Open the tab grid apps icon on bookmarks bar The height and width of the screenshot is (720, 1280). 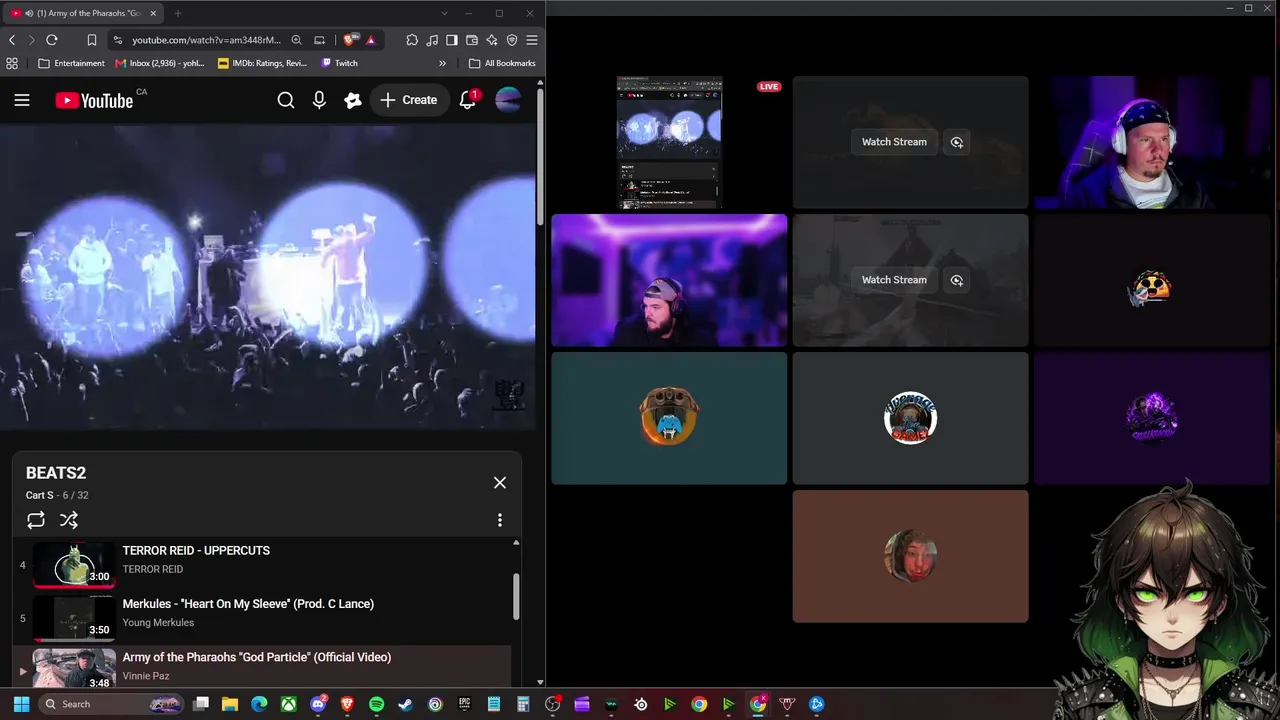click(12, 63)
